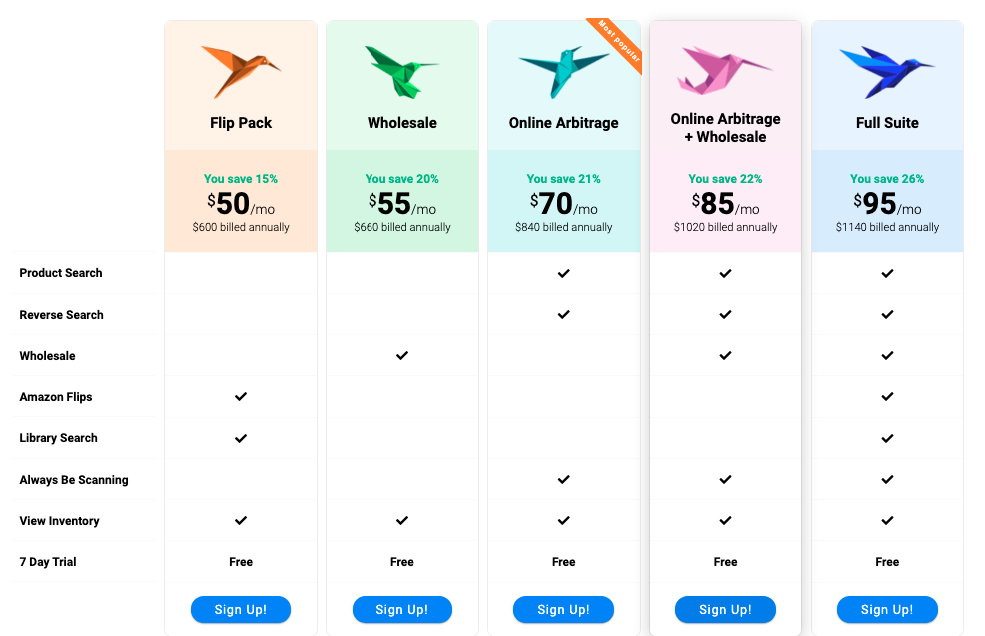
Task: Sign up for the Full Suite plan
Action: 887,610
